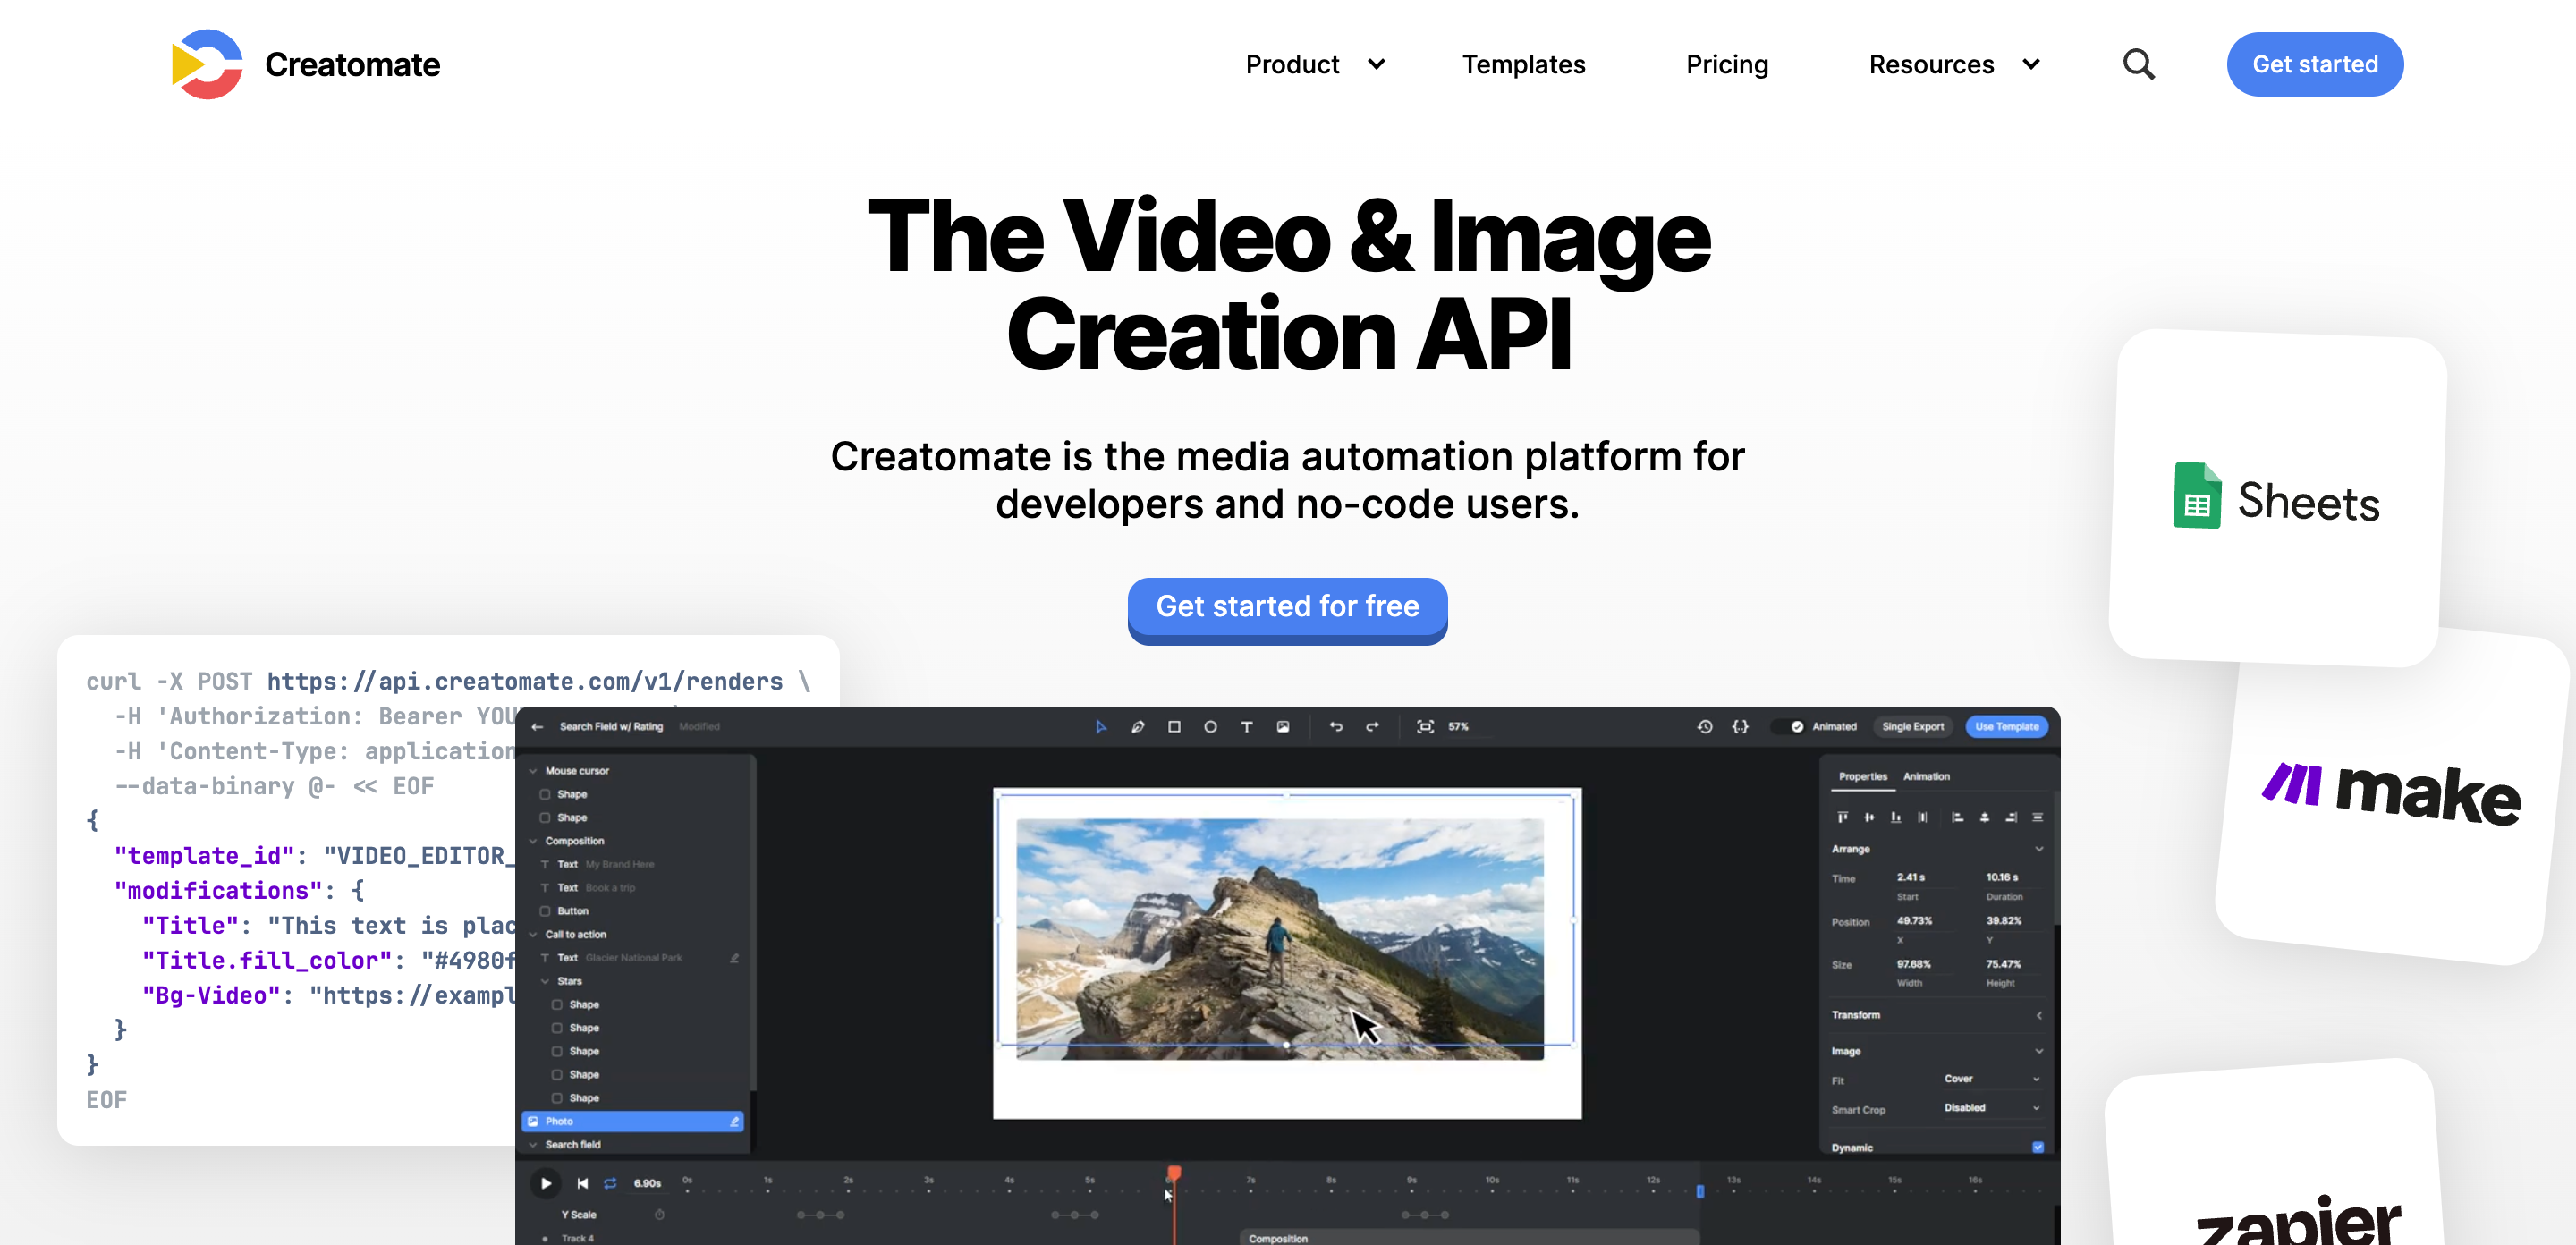Select the Pen tool in editor toolbar
2576x1245 pixels.
(x=1137, y=727)
